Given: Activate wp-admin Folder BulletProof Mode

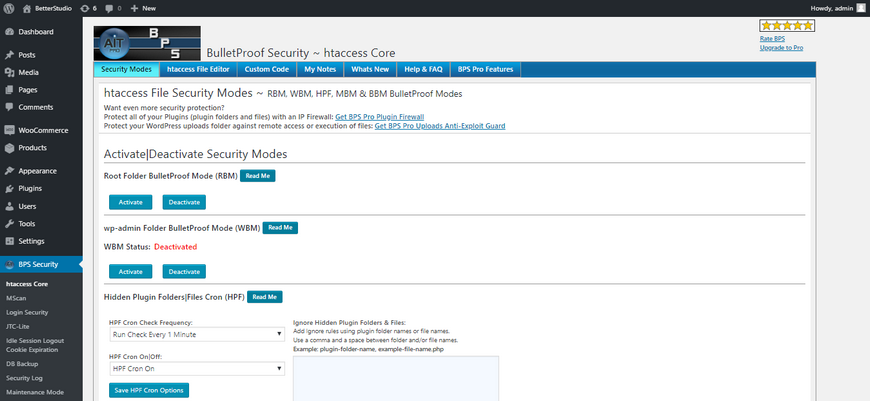Looking at the screenshot, I should (x=130, y=271).
